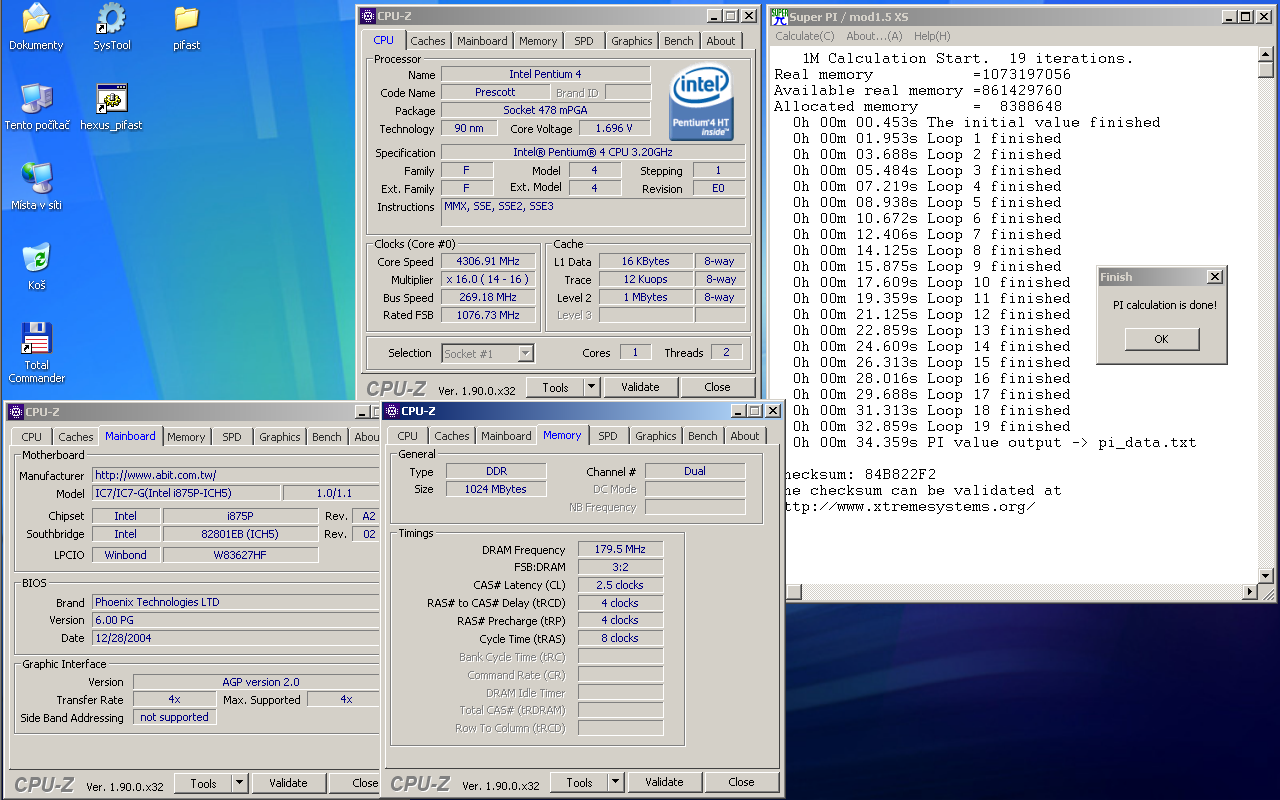Open the SysTool desktop icon
This screenshot has height=800, width=1280.
click(111, 27)
